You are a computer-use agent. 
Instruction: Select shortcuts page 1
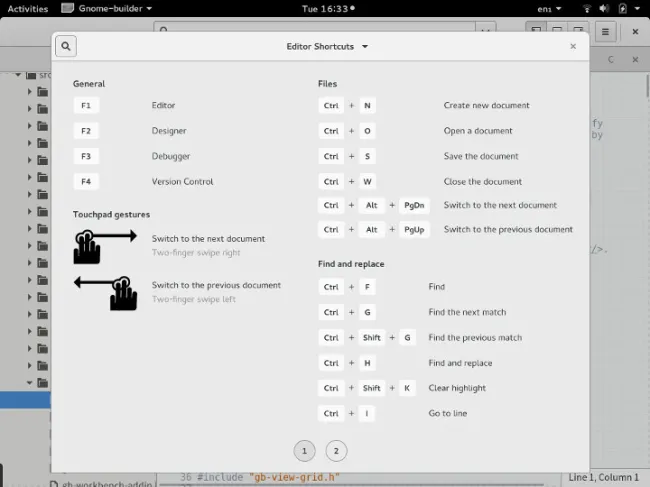[304, 451]
